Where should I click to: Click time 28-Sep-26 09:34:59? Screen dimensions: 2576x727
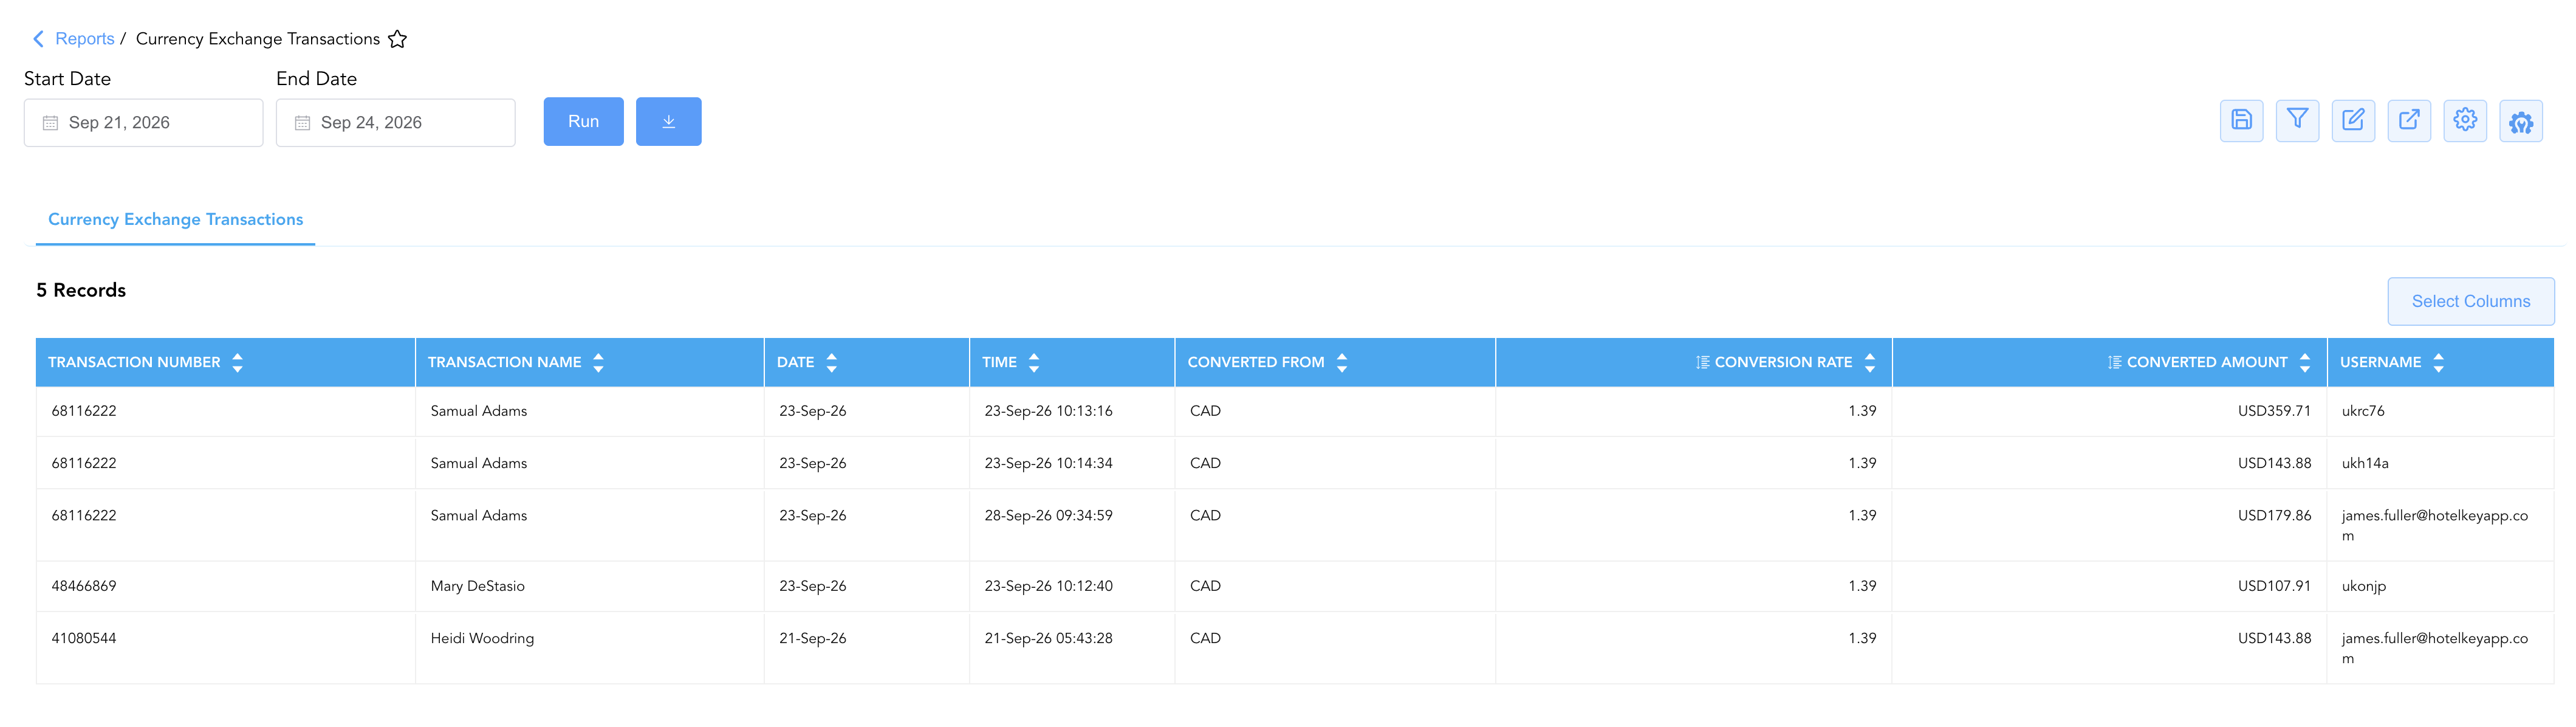[1048, 516]
